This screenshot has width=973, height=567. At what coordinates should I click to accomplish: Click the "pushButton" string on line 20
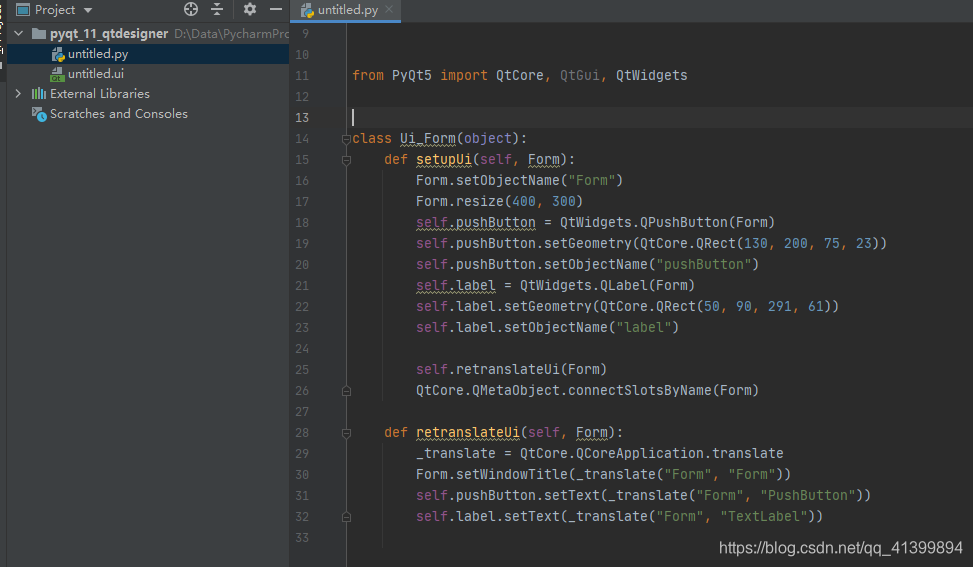click(703, 265)
